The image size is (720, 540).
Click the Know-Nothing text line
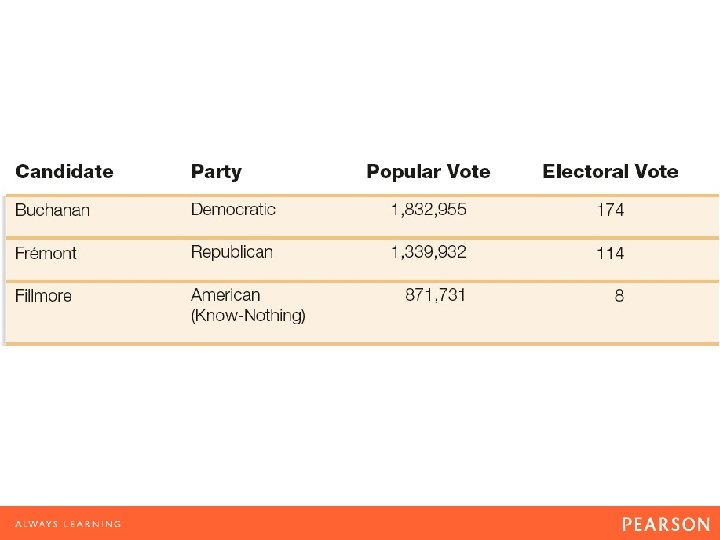(248, 316)
